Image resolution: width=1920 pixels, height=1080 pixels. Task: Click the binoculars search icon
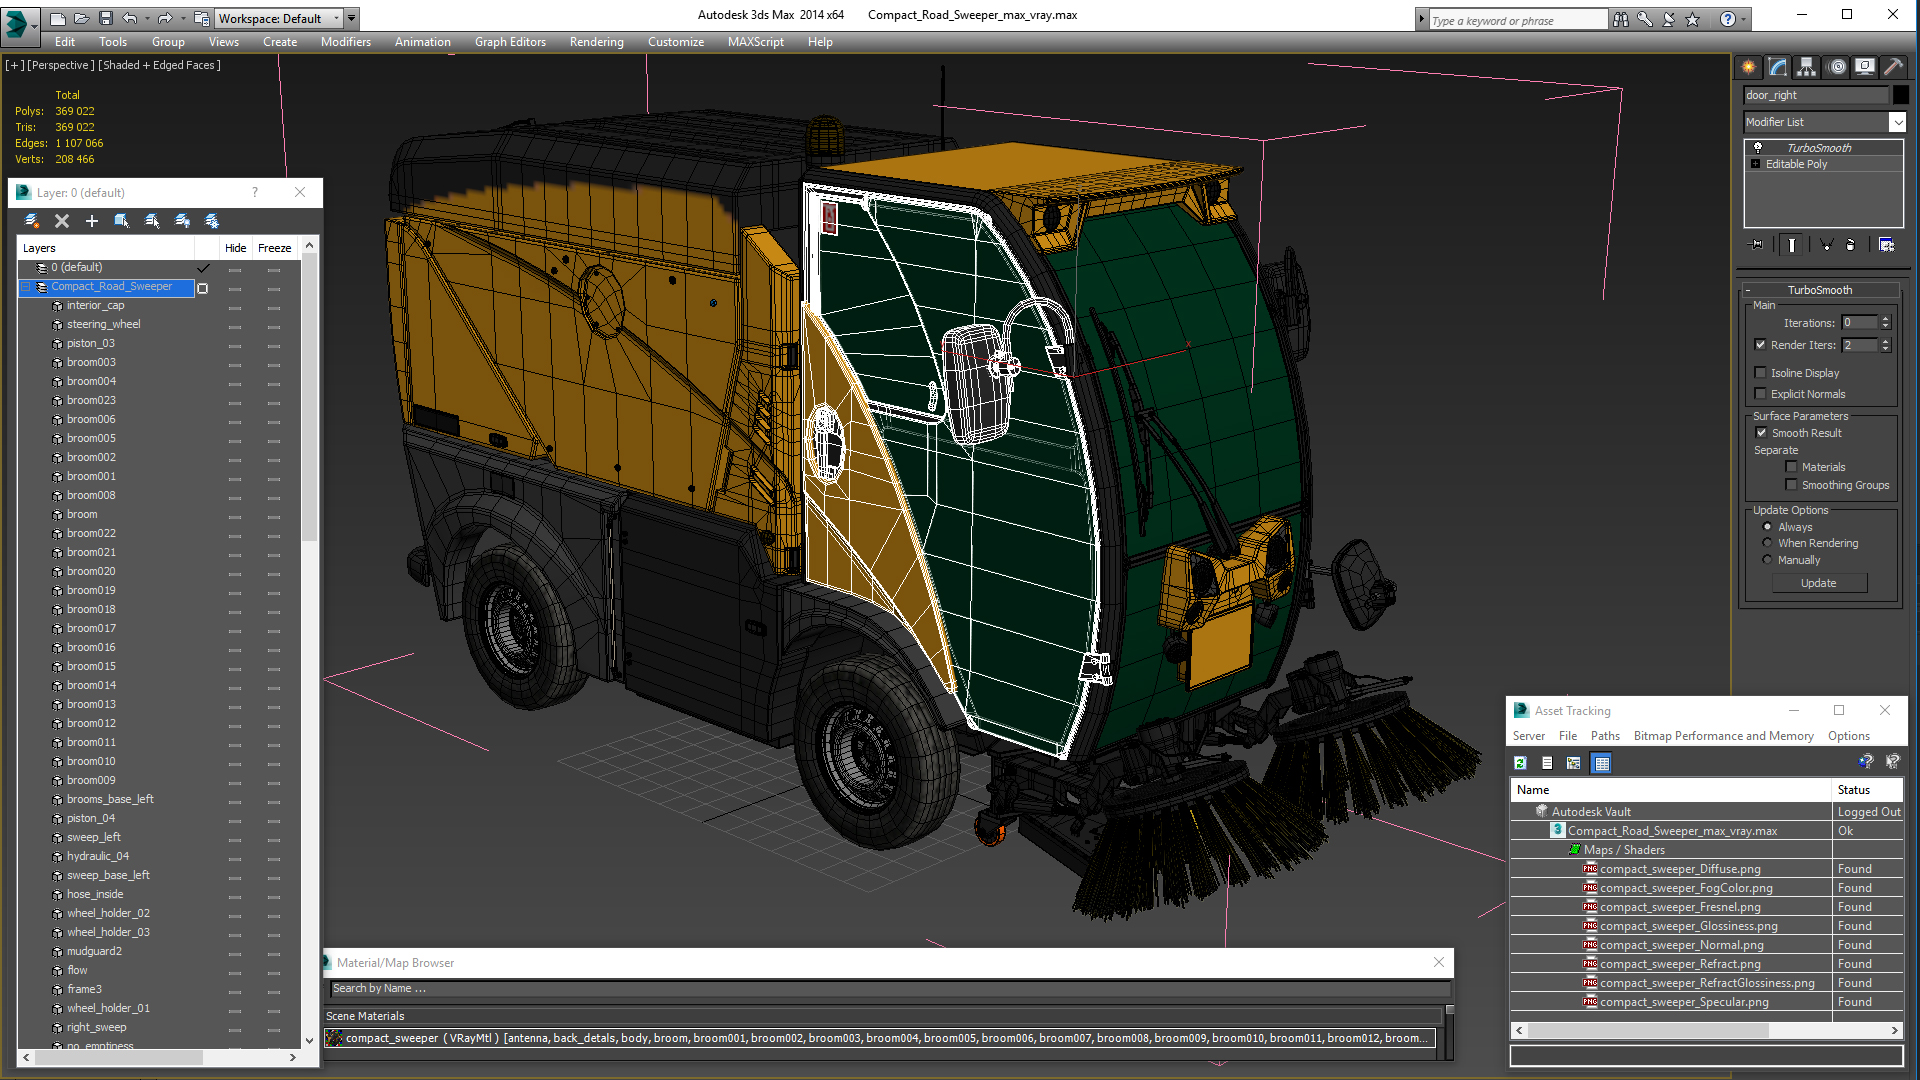(1621, 19)
